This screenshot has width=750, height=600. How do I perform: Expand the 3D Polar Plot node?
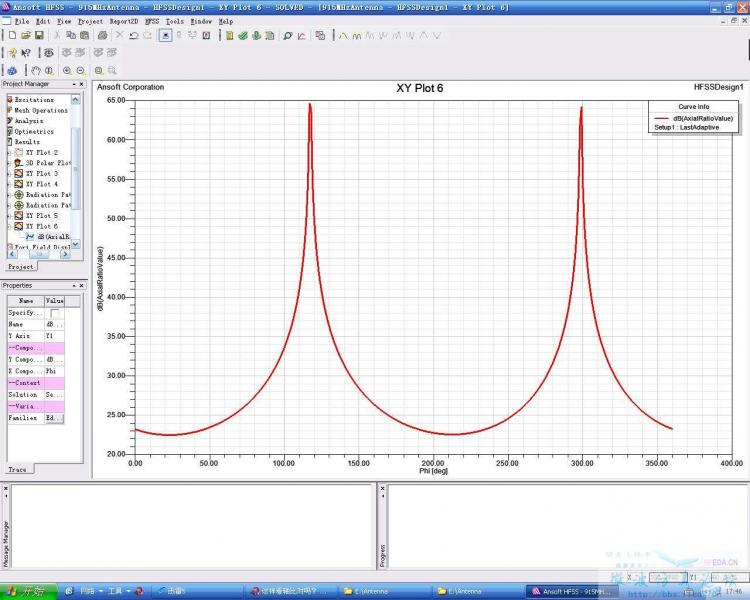point(9,163)
